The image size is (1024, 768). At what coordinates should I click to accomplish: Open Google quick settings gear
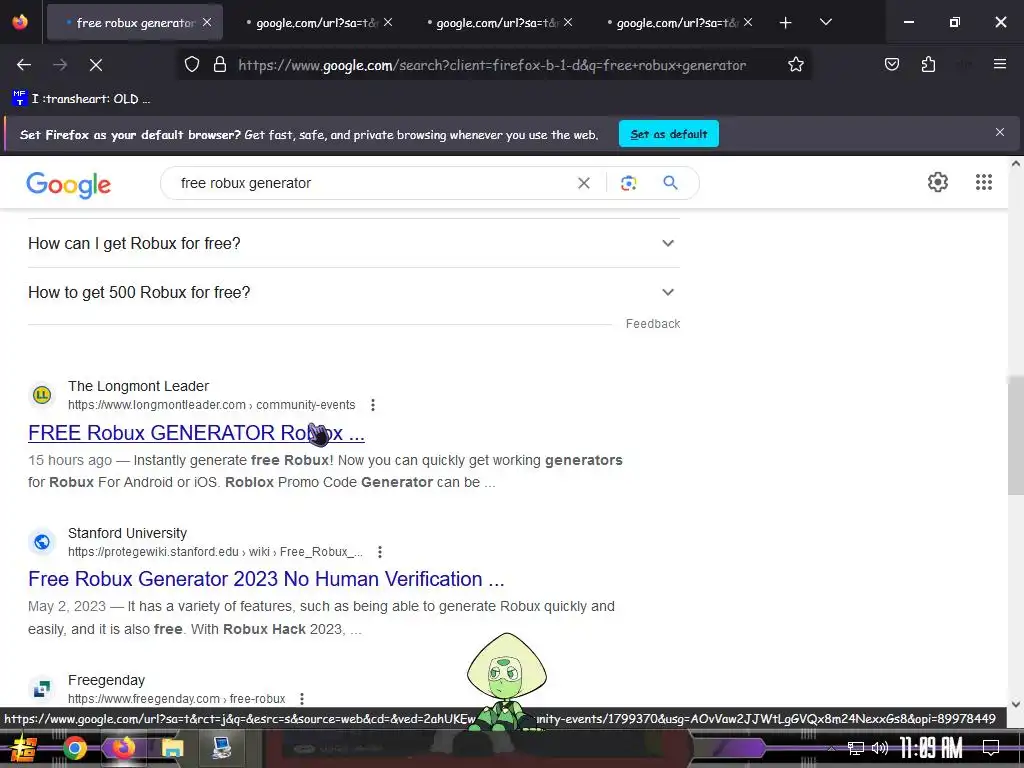click(938, 182)
